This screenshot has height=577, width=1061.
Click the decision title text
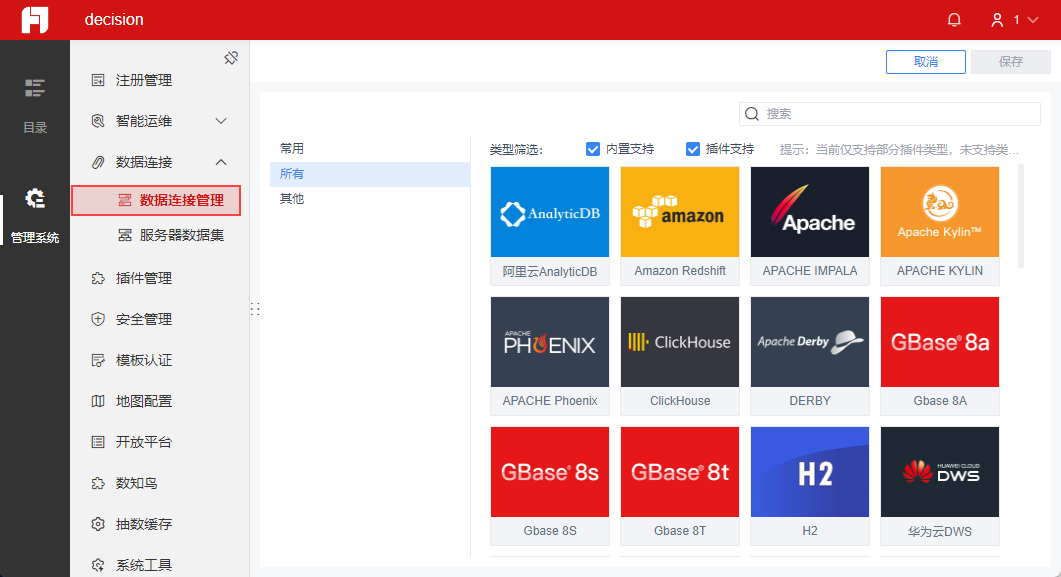(x=114, y=20)
